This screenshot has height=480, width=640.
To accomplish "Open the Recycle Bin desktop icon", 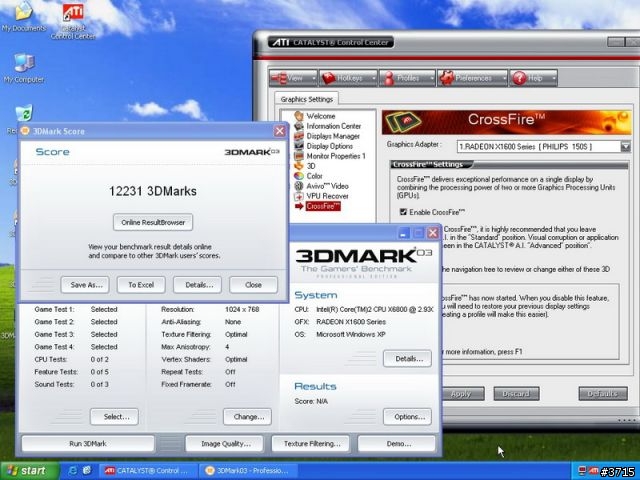I will click(24, 114).
